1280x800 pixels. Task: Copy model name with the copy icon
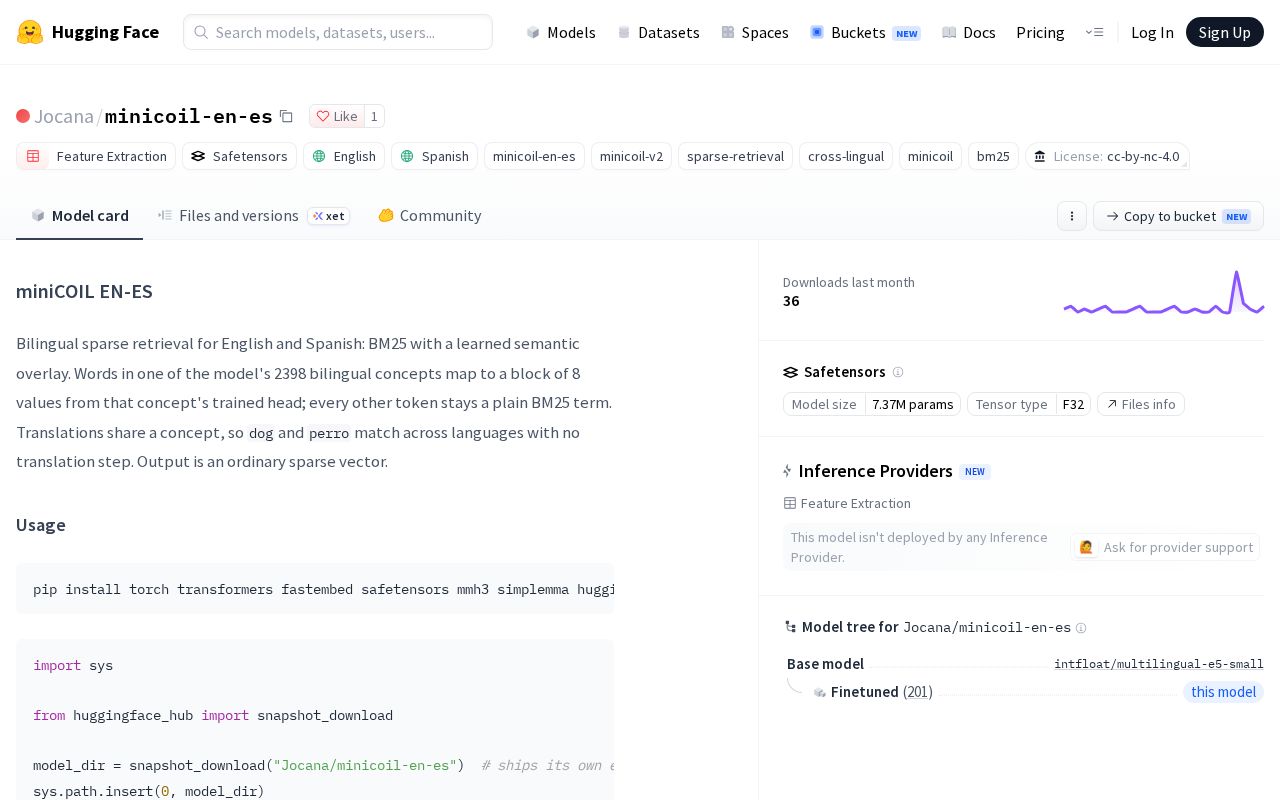click(286, 116)
